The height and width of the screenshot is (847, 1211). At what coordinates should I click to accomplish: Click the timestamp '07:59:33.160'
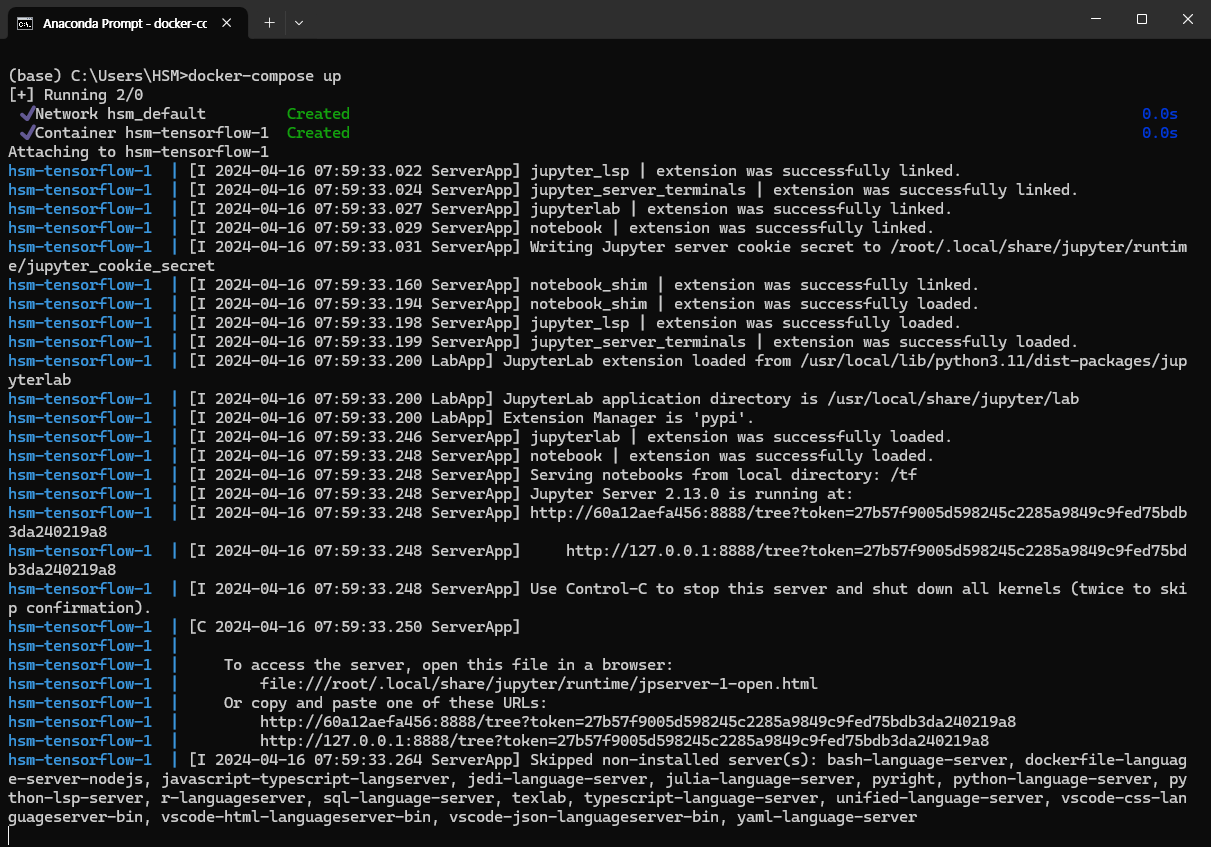click(x=368, y=285)
